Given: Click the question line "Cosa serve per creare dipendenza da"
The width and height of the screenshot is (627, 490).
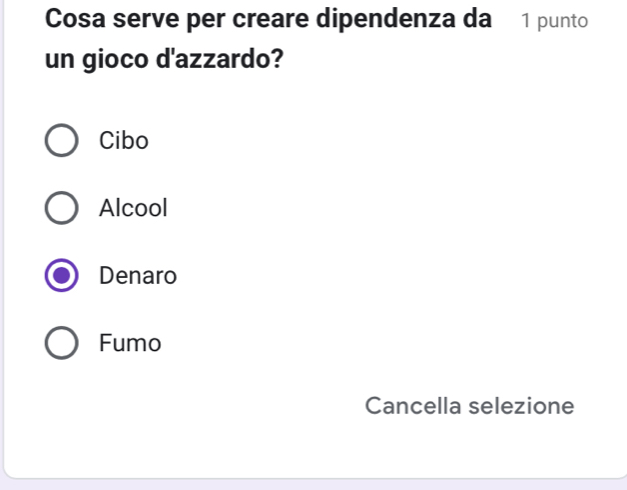Looking at the screenshot, I should pos(269,19).
